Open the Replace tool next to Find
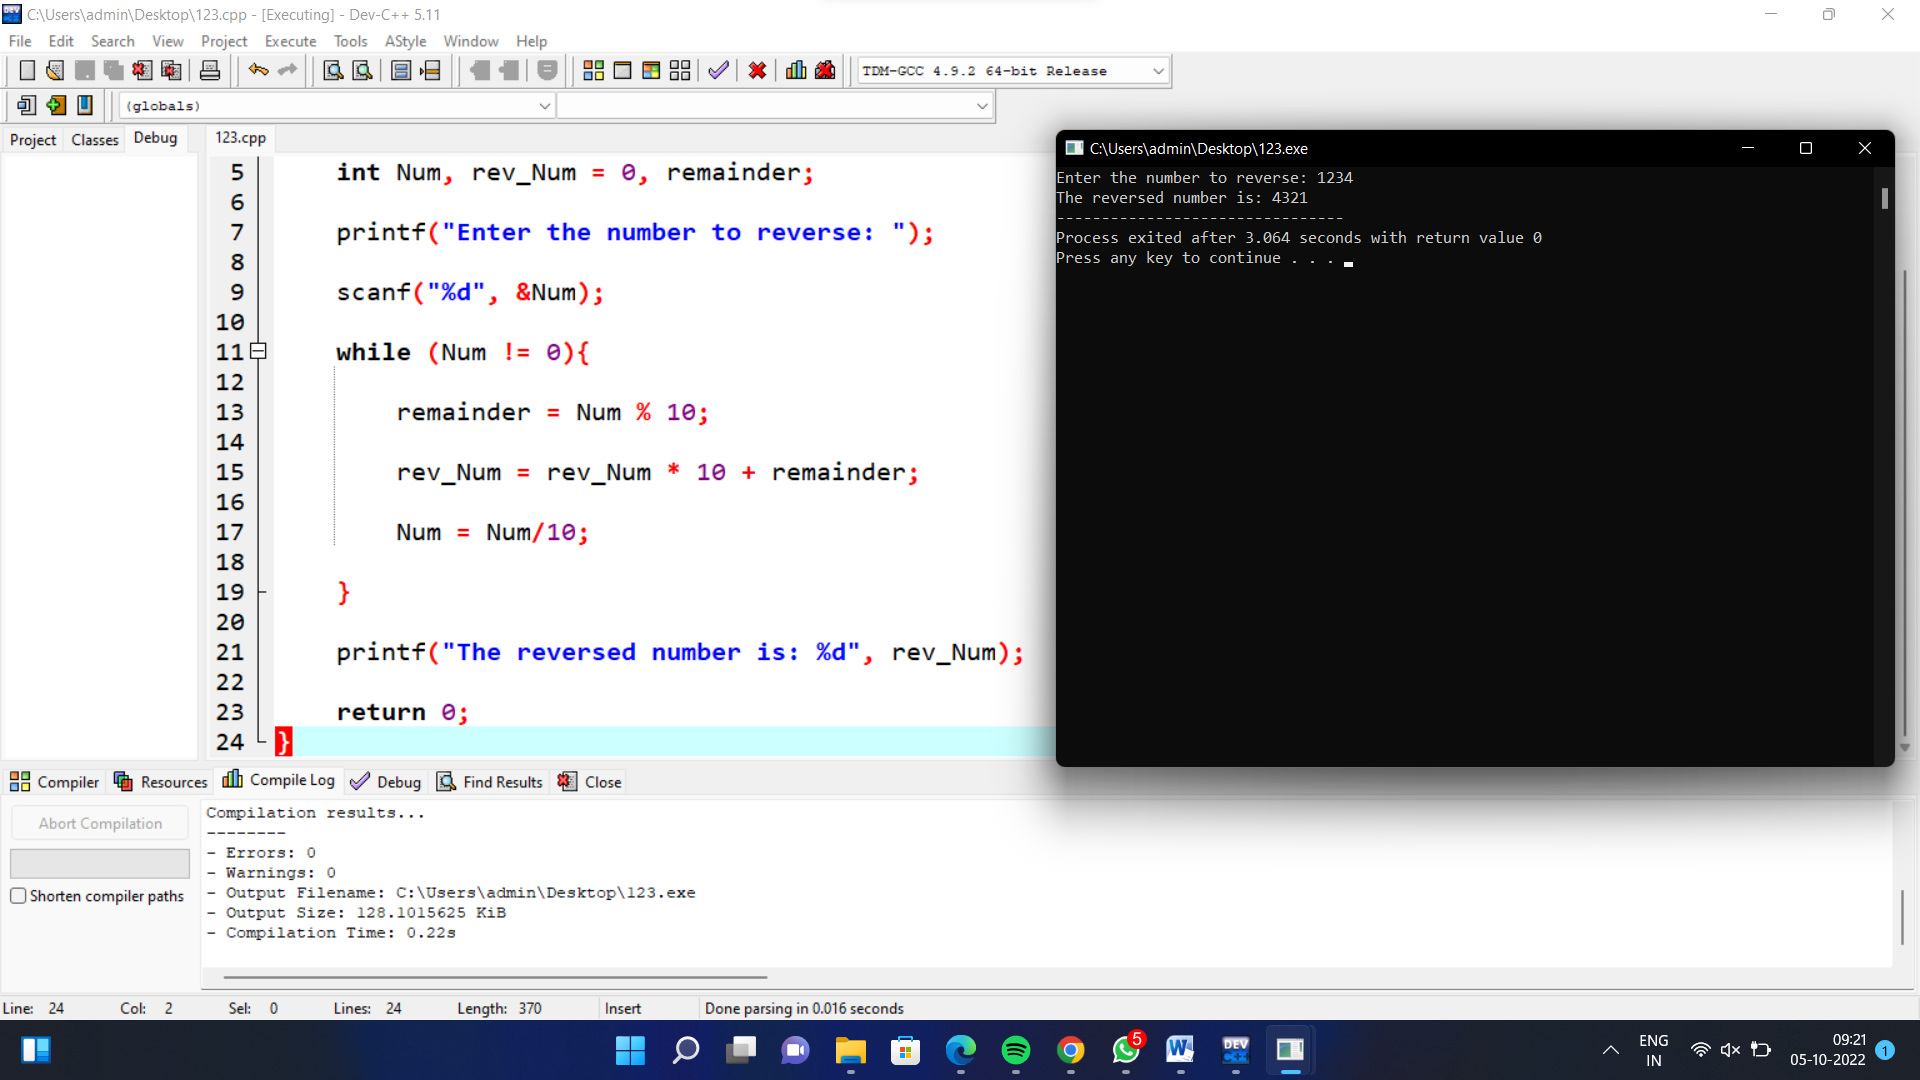 click(x=362, y=70)
